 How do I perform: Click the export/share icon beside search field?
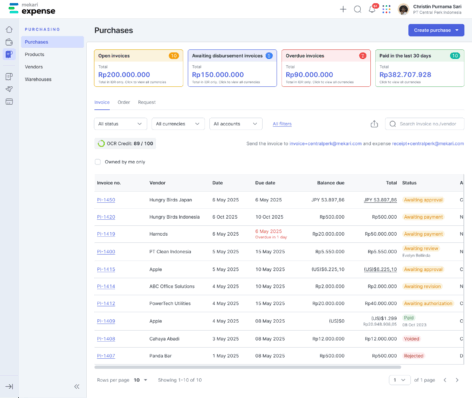click(x=374, y=124)
